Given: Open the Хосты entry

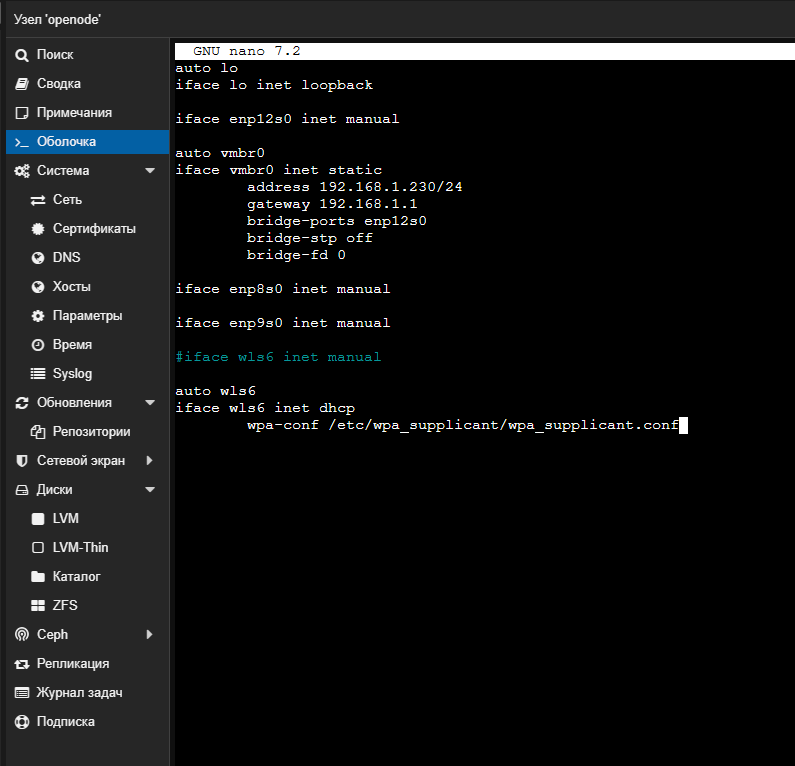Looking at the screenshot, I should click(x=71, y=287).
